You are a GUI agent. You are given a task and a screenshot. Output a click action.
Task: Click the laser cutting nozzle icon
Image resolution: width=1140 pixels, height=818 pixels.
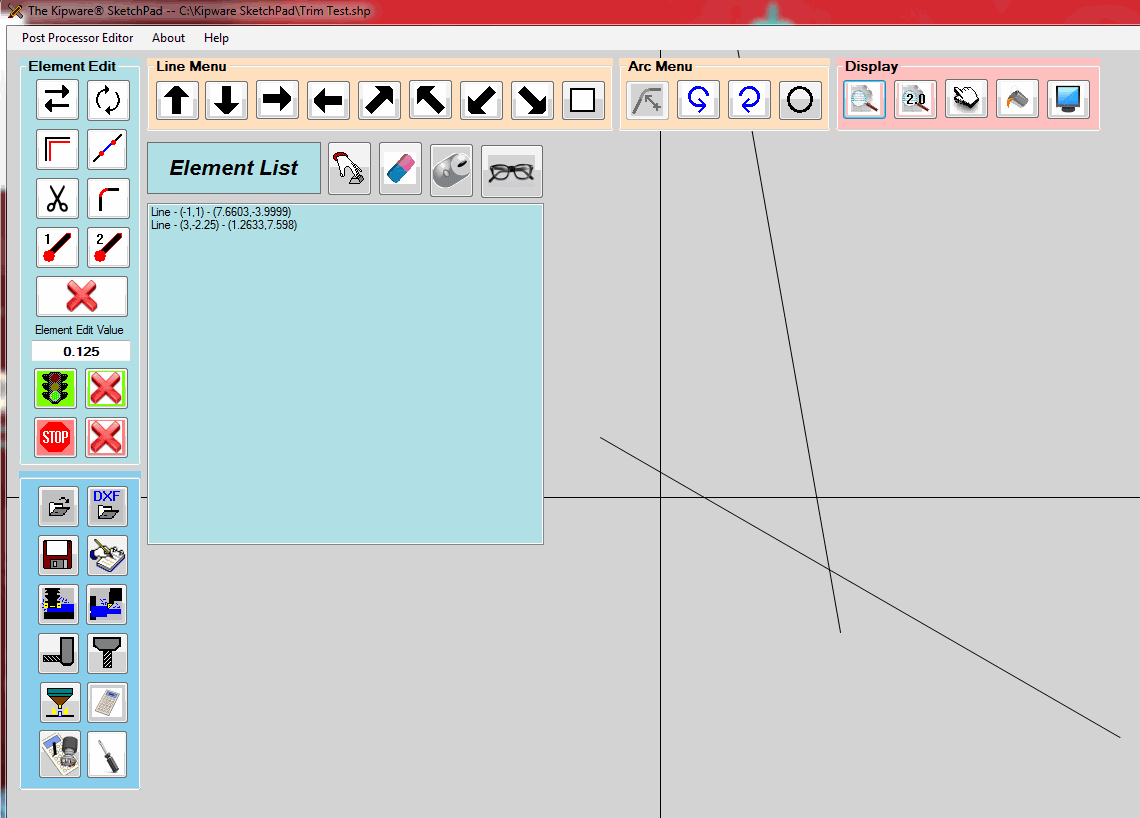(x=60, y=702)
